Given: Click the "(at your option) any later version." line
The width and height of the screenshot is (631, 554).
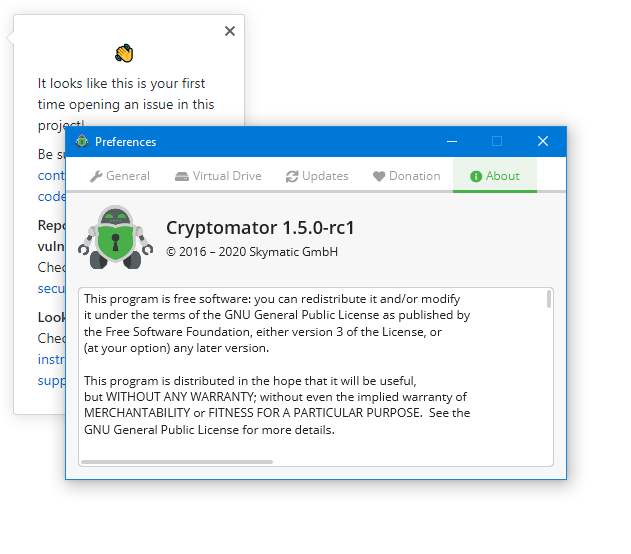Looking at the screenshot, I should pos(176,348).
